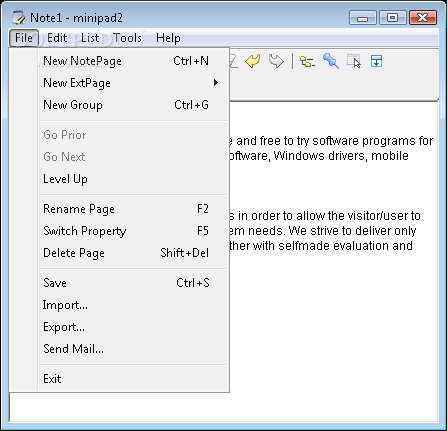Expand the New ExtPage submenu arrow
Viewport: 447px width, 431px height.
216,83
